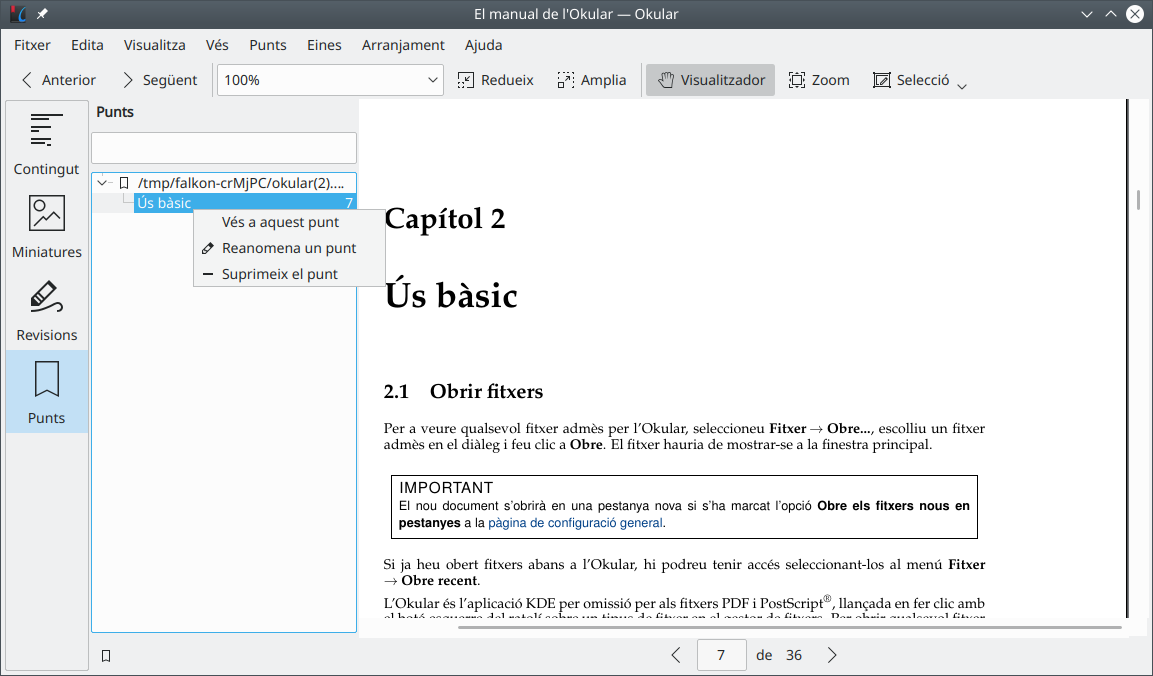
Task: Click the Següent toolbar button
Action: click(x=159, y=80)
